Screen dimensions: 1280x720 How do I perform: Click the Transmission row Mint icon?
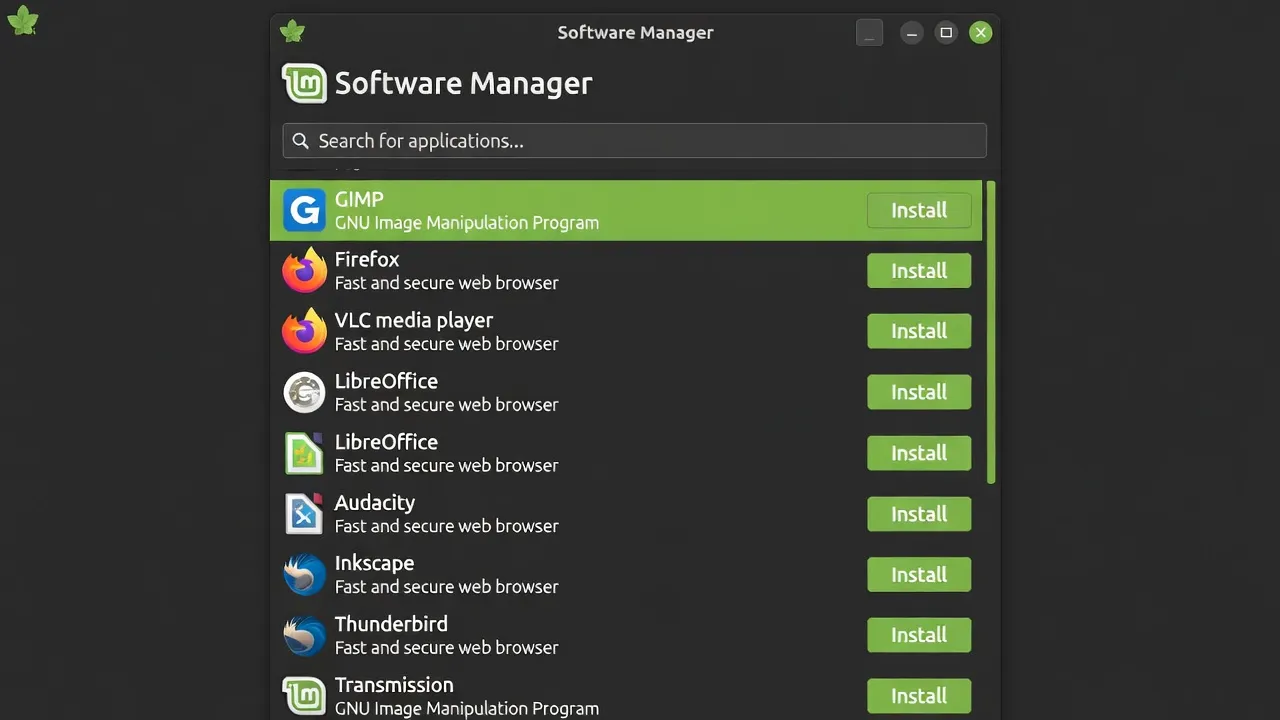pos(304,696)
